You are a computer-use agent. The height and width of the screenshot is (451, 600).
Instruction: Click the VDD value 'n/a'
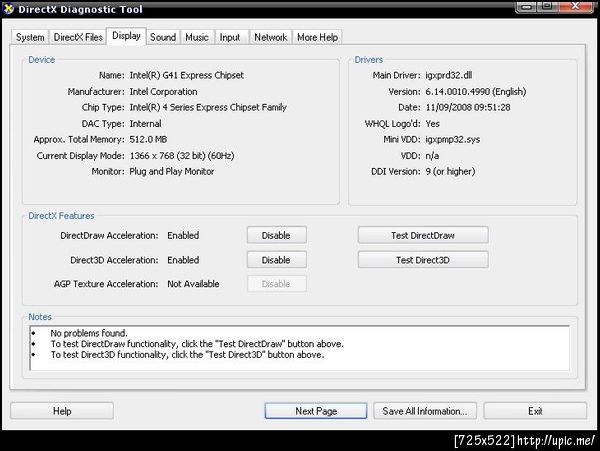click(432, 156)
